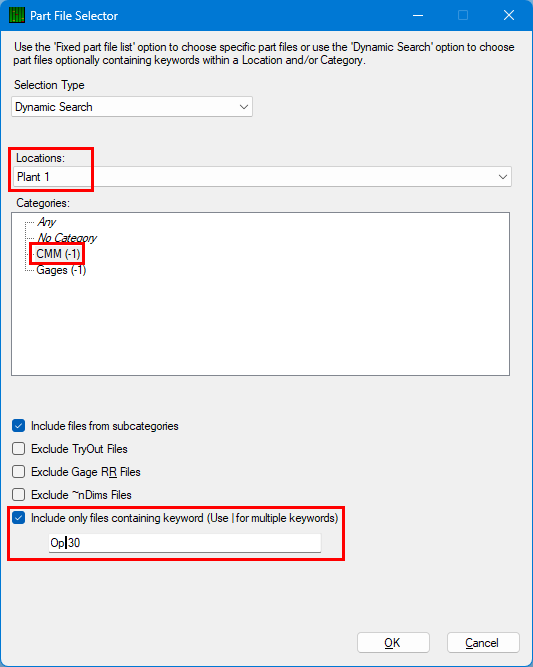
Task: Close the Part File Selector window
Action: click(509, 16)
